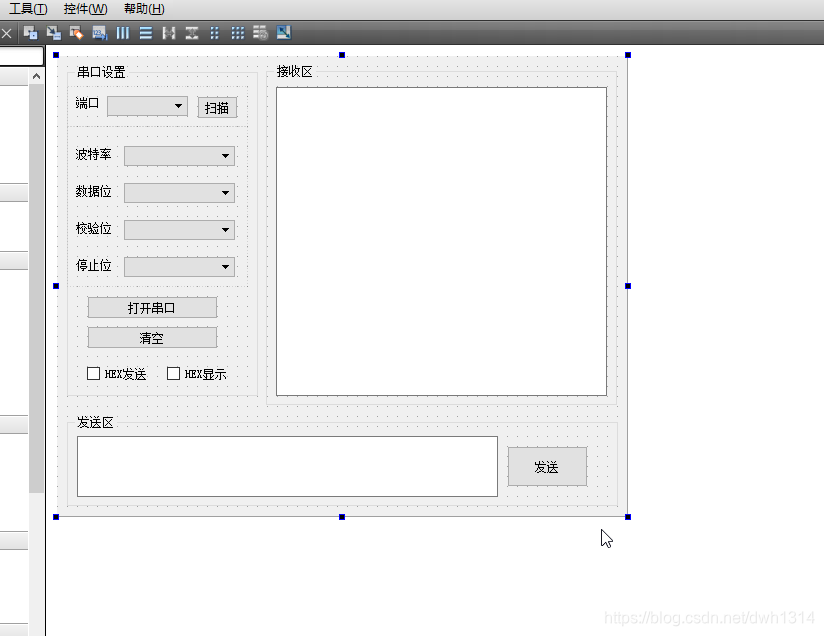This screenshot has width=824, height=636.
Task: Click the form's bottom-left corner selection handle
Action: tap(56, 517)
